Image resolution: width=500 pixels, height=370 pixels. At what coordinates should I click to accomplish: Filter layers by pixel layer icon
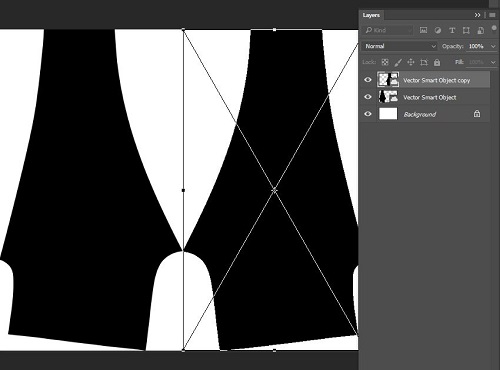tap(423, 30)
